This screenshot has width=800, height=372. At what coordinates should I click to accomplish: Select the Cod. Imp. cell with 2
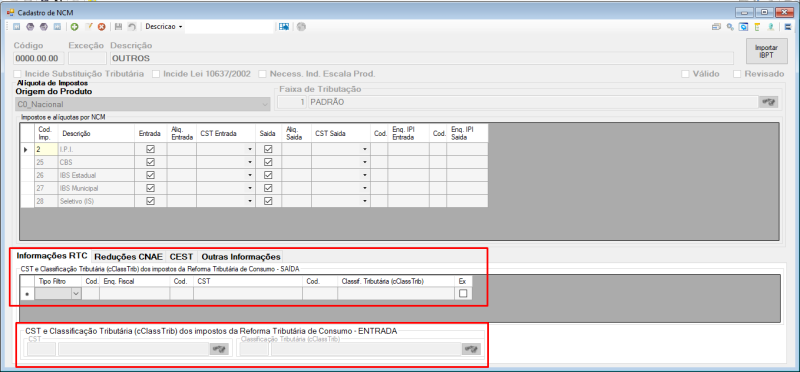click(x=46, y=150)
